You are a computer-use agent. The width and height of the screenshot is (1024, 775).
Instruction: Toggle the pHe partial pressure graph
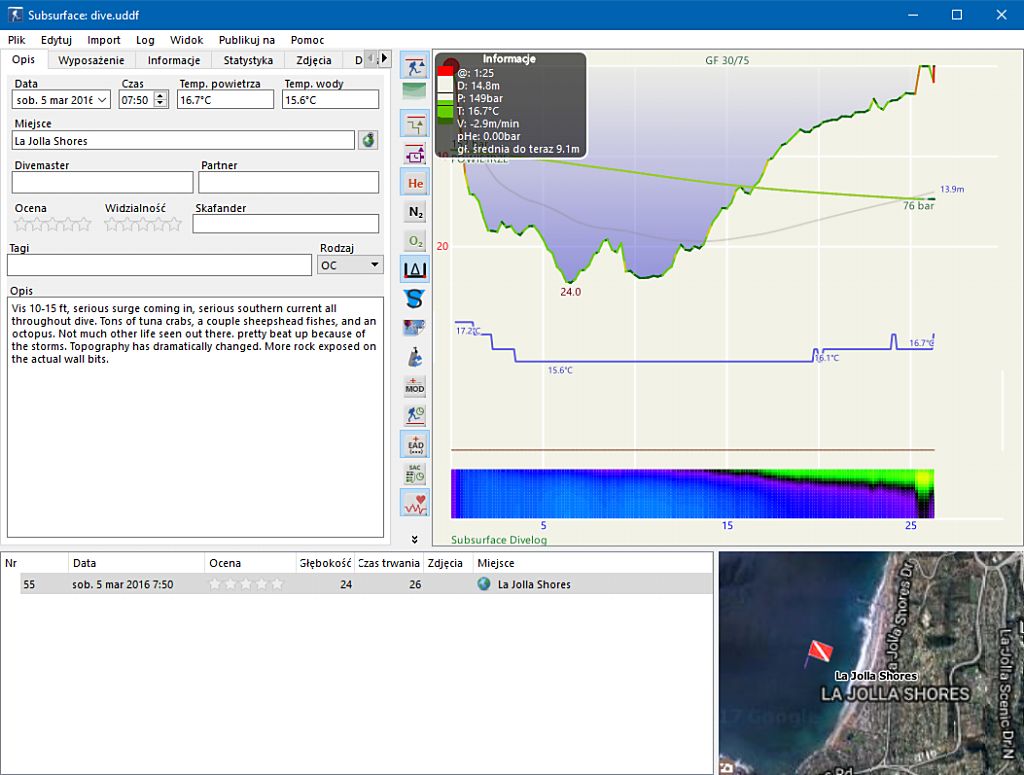(414, 182)
